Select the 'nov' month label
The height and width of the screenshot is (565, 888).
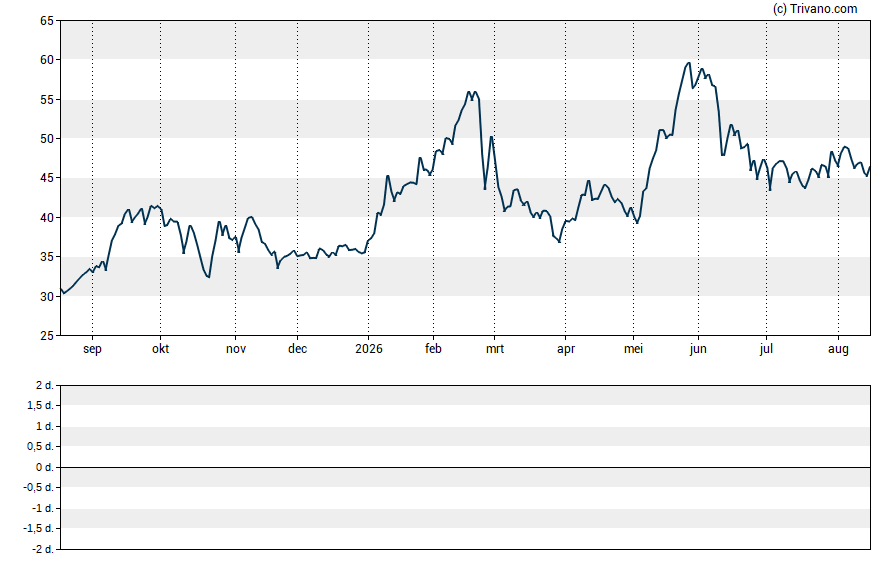coord(236,349)
